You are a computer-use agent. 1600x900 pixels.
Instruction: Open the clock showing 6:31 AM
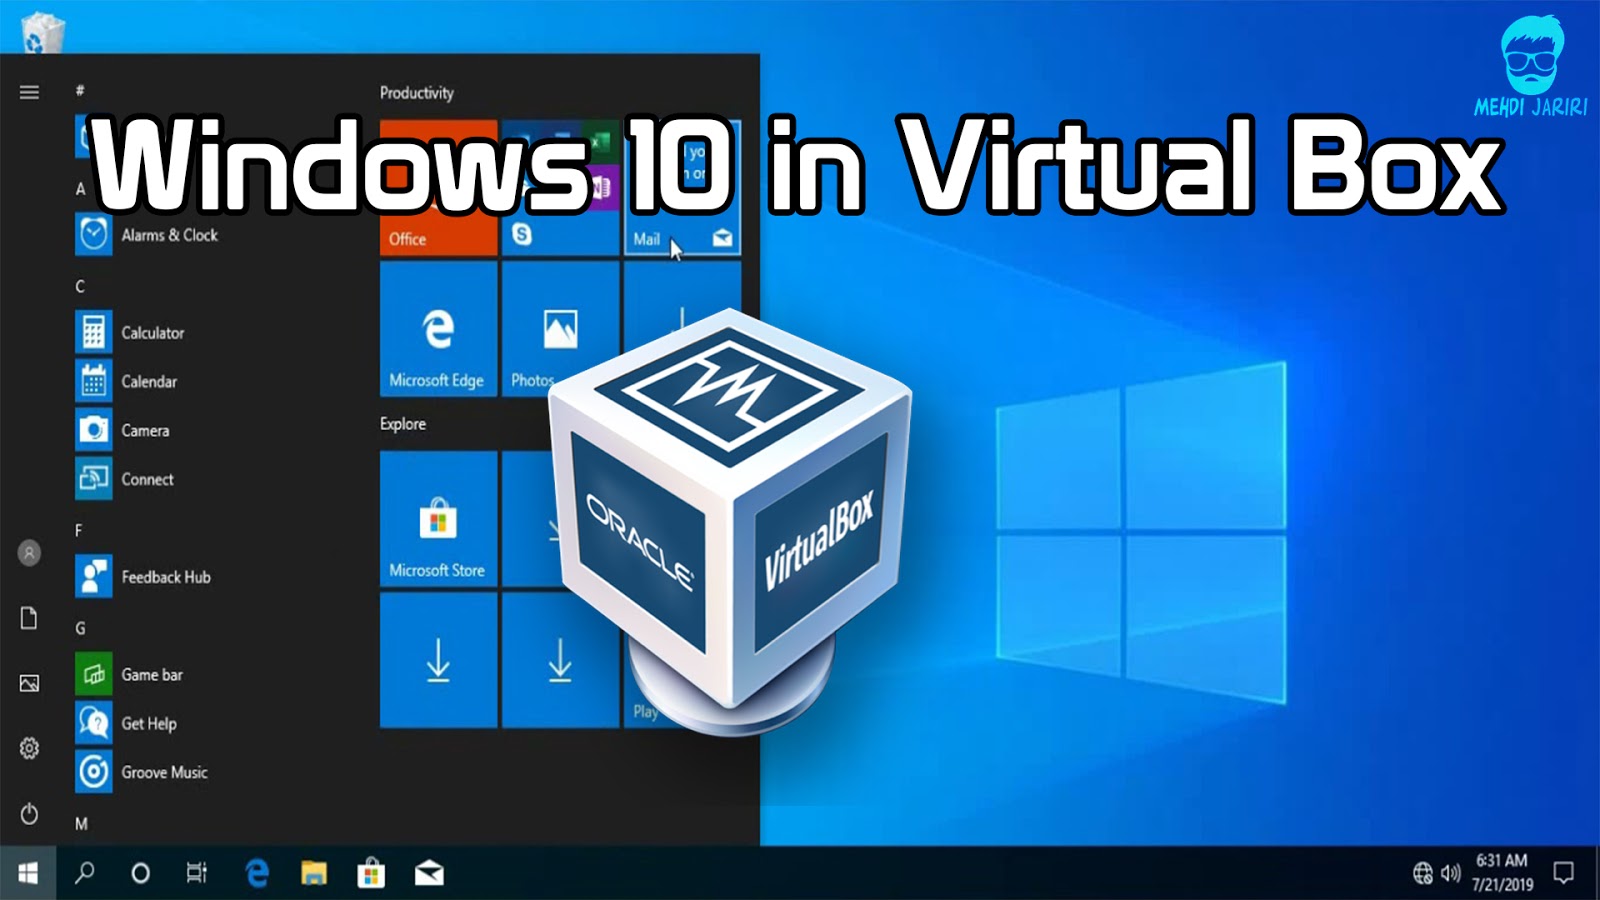click(1502, 873)
